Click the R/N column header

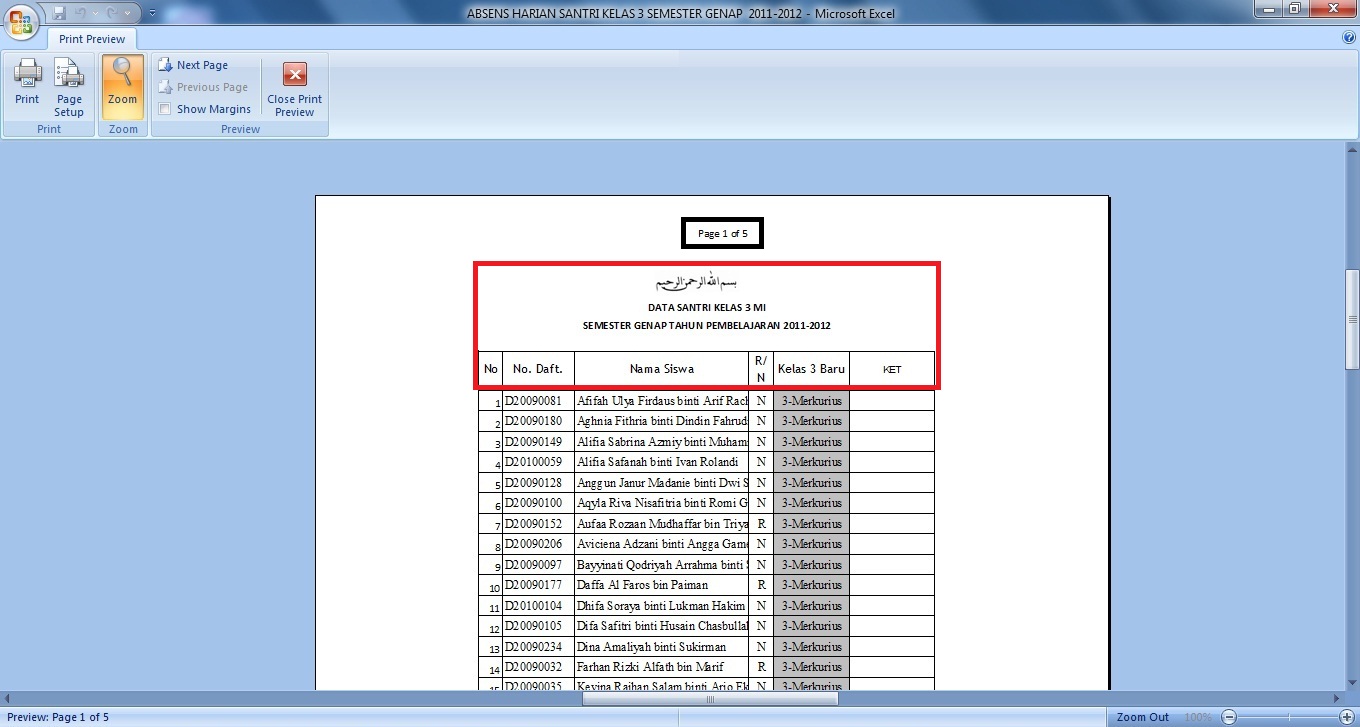coord(761,369)
